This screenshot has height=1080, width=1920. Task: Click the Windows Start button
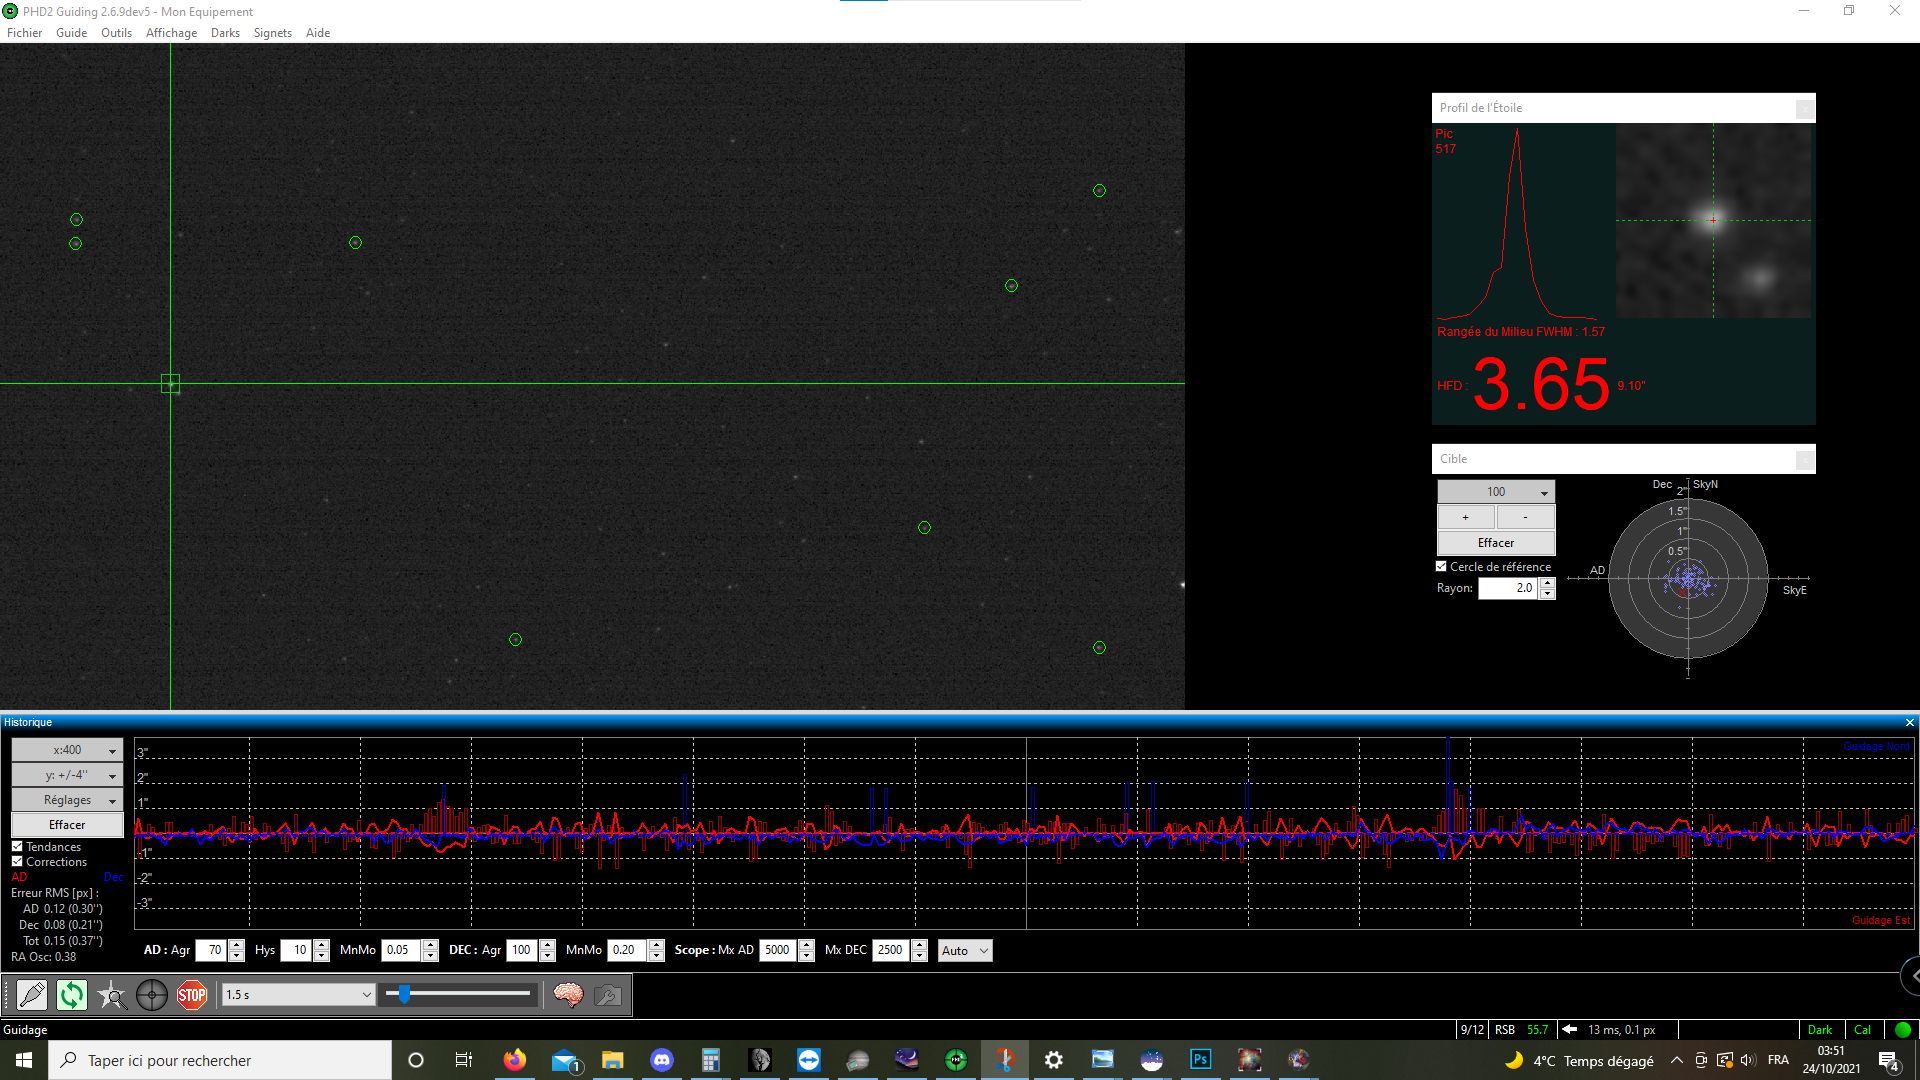point(24,1060)
